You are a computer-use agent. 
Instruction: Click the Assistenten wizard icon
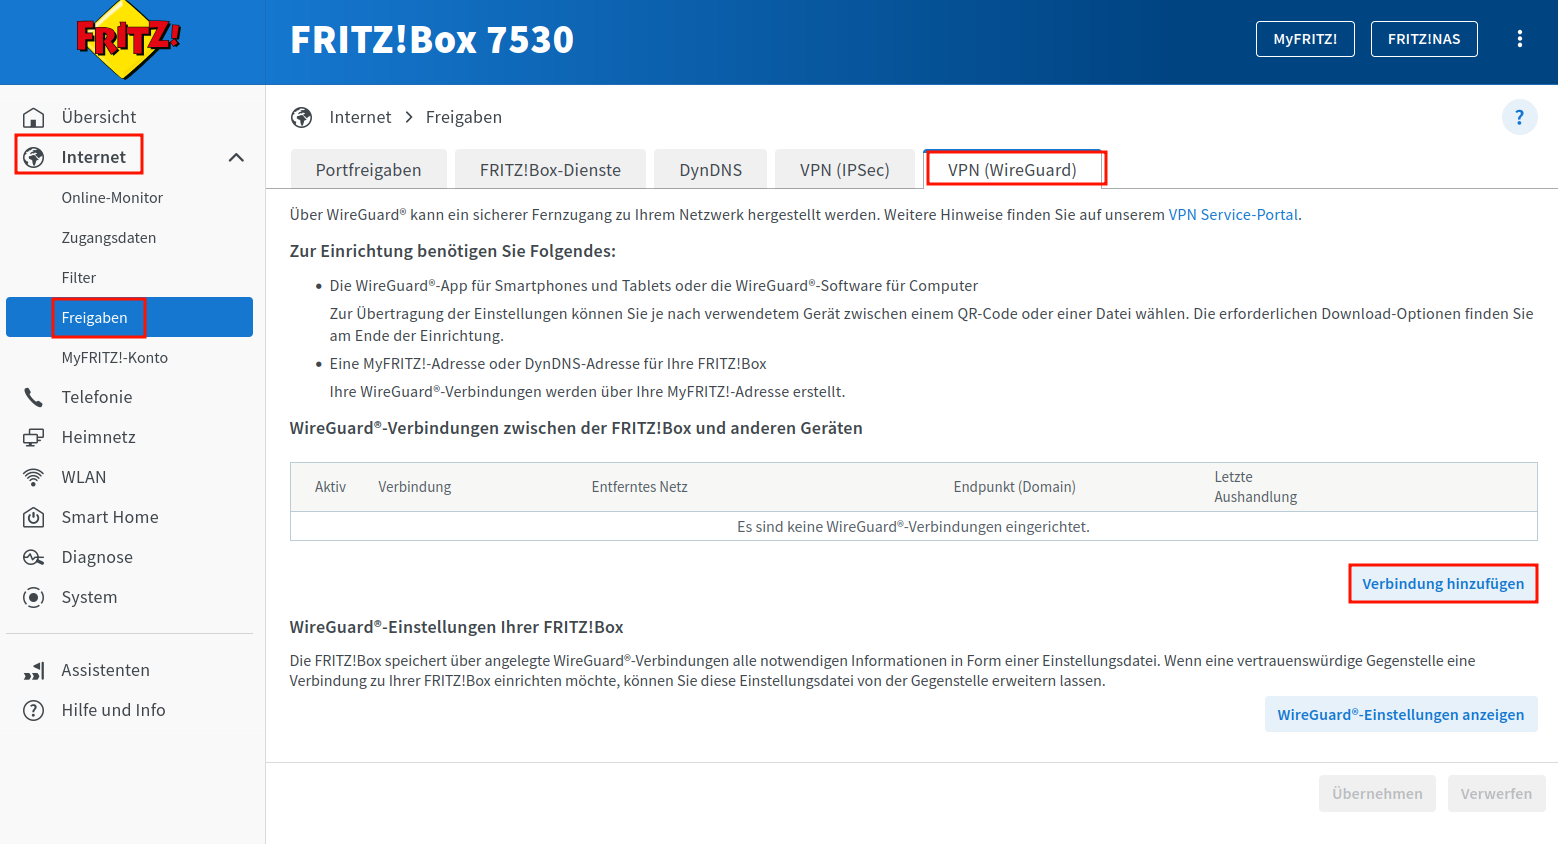pos(34,670)
